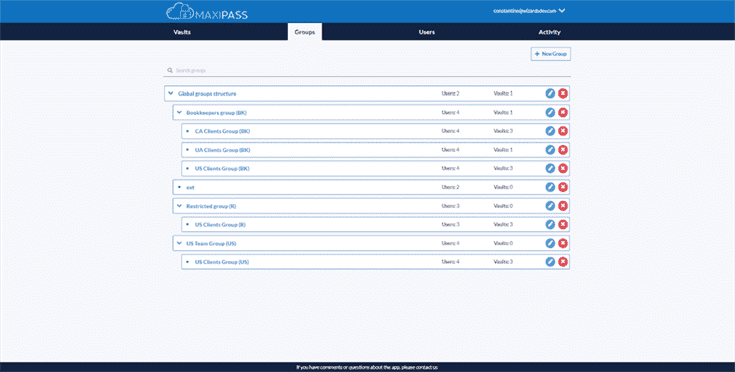Delete the Global groups structure group
The width and height of the screenshot is (735, 372).
[x=563, y=94]
